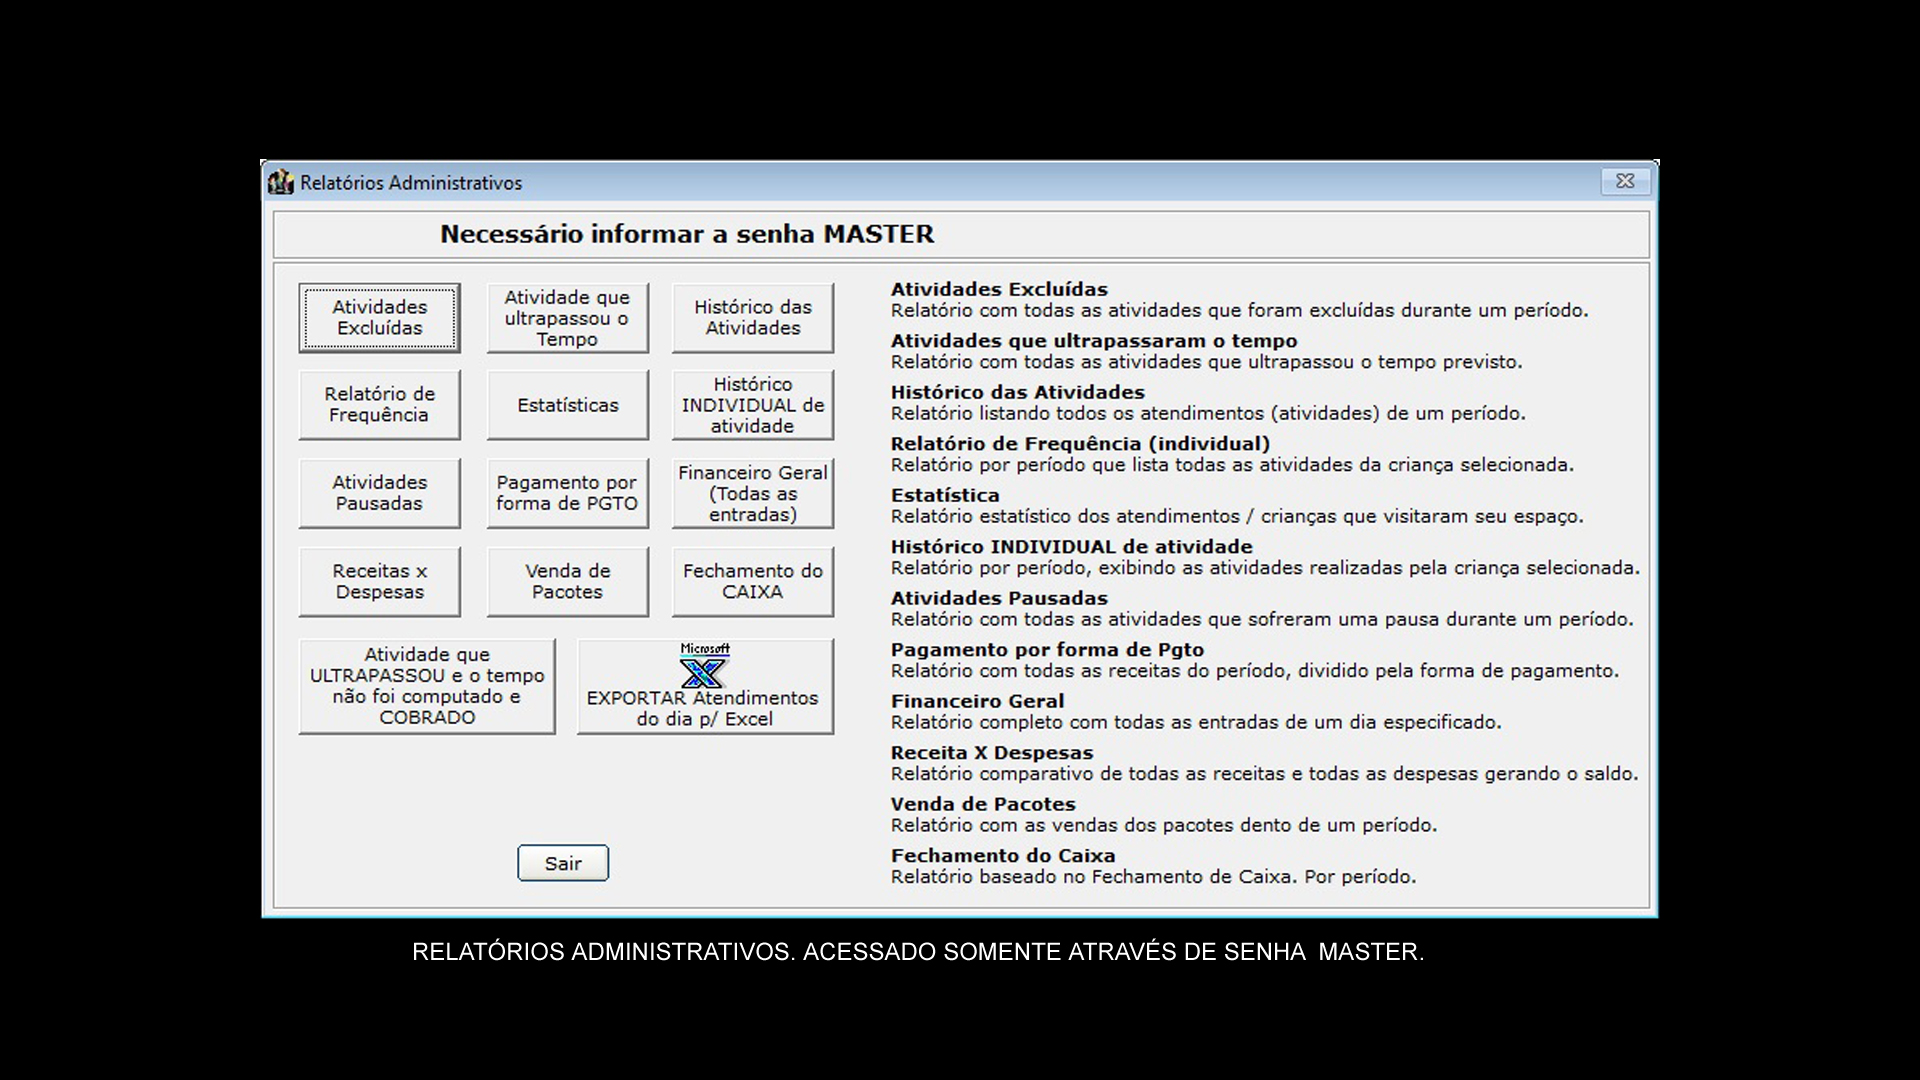The width and height of the screenshot is (1920, 1080).
Task: Open Financeiro Geral (Todas as entradas)
Action: click(x=752, y=493)
